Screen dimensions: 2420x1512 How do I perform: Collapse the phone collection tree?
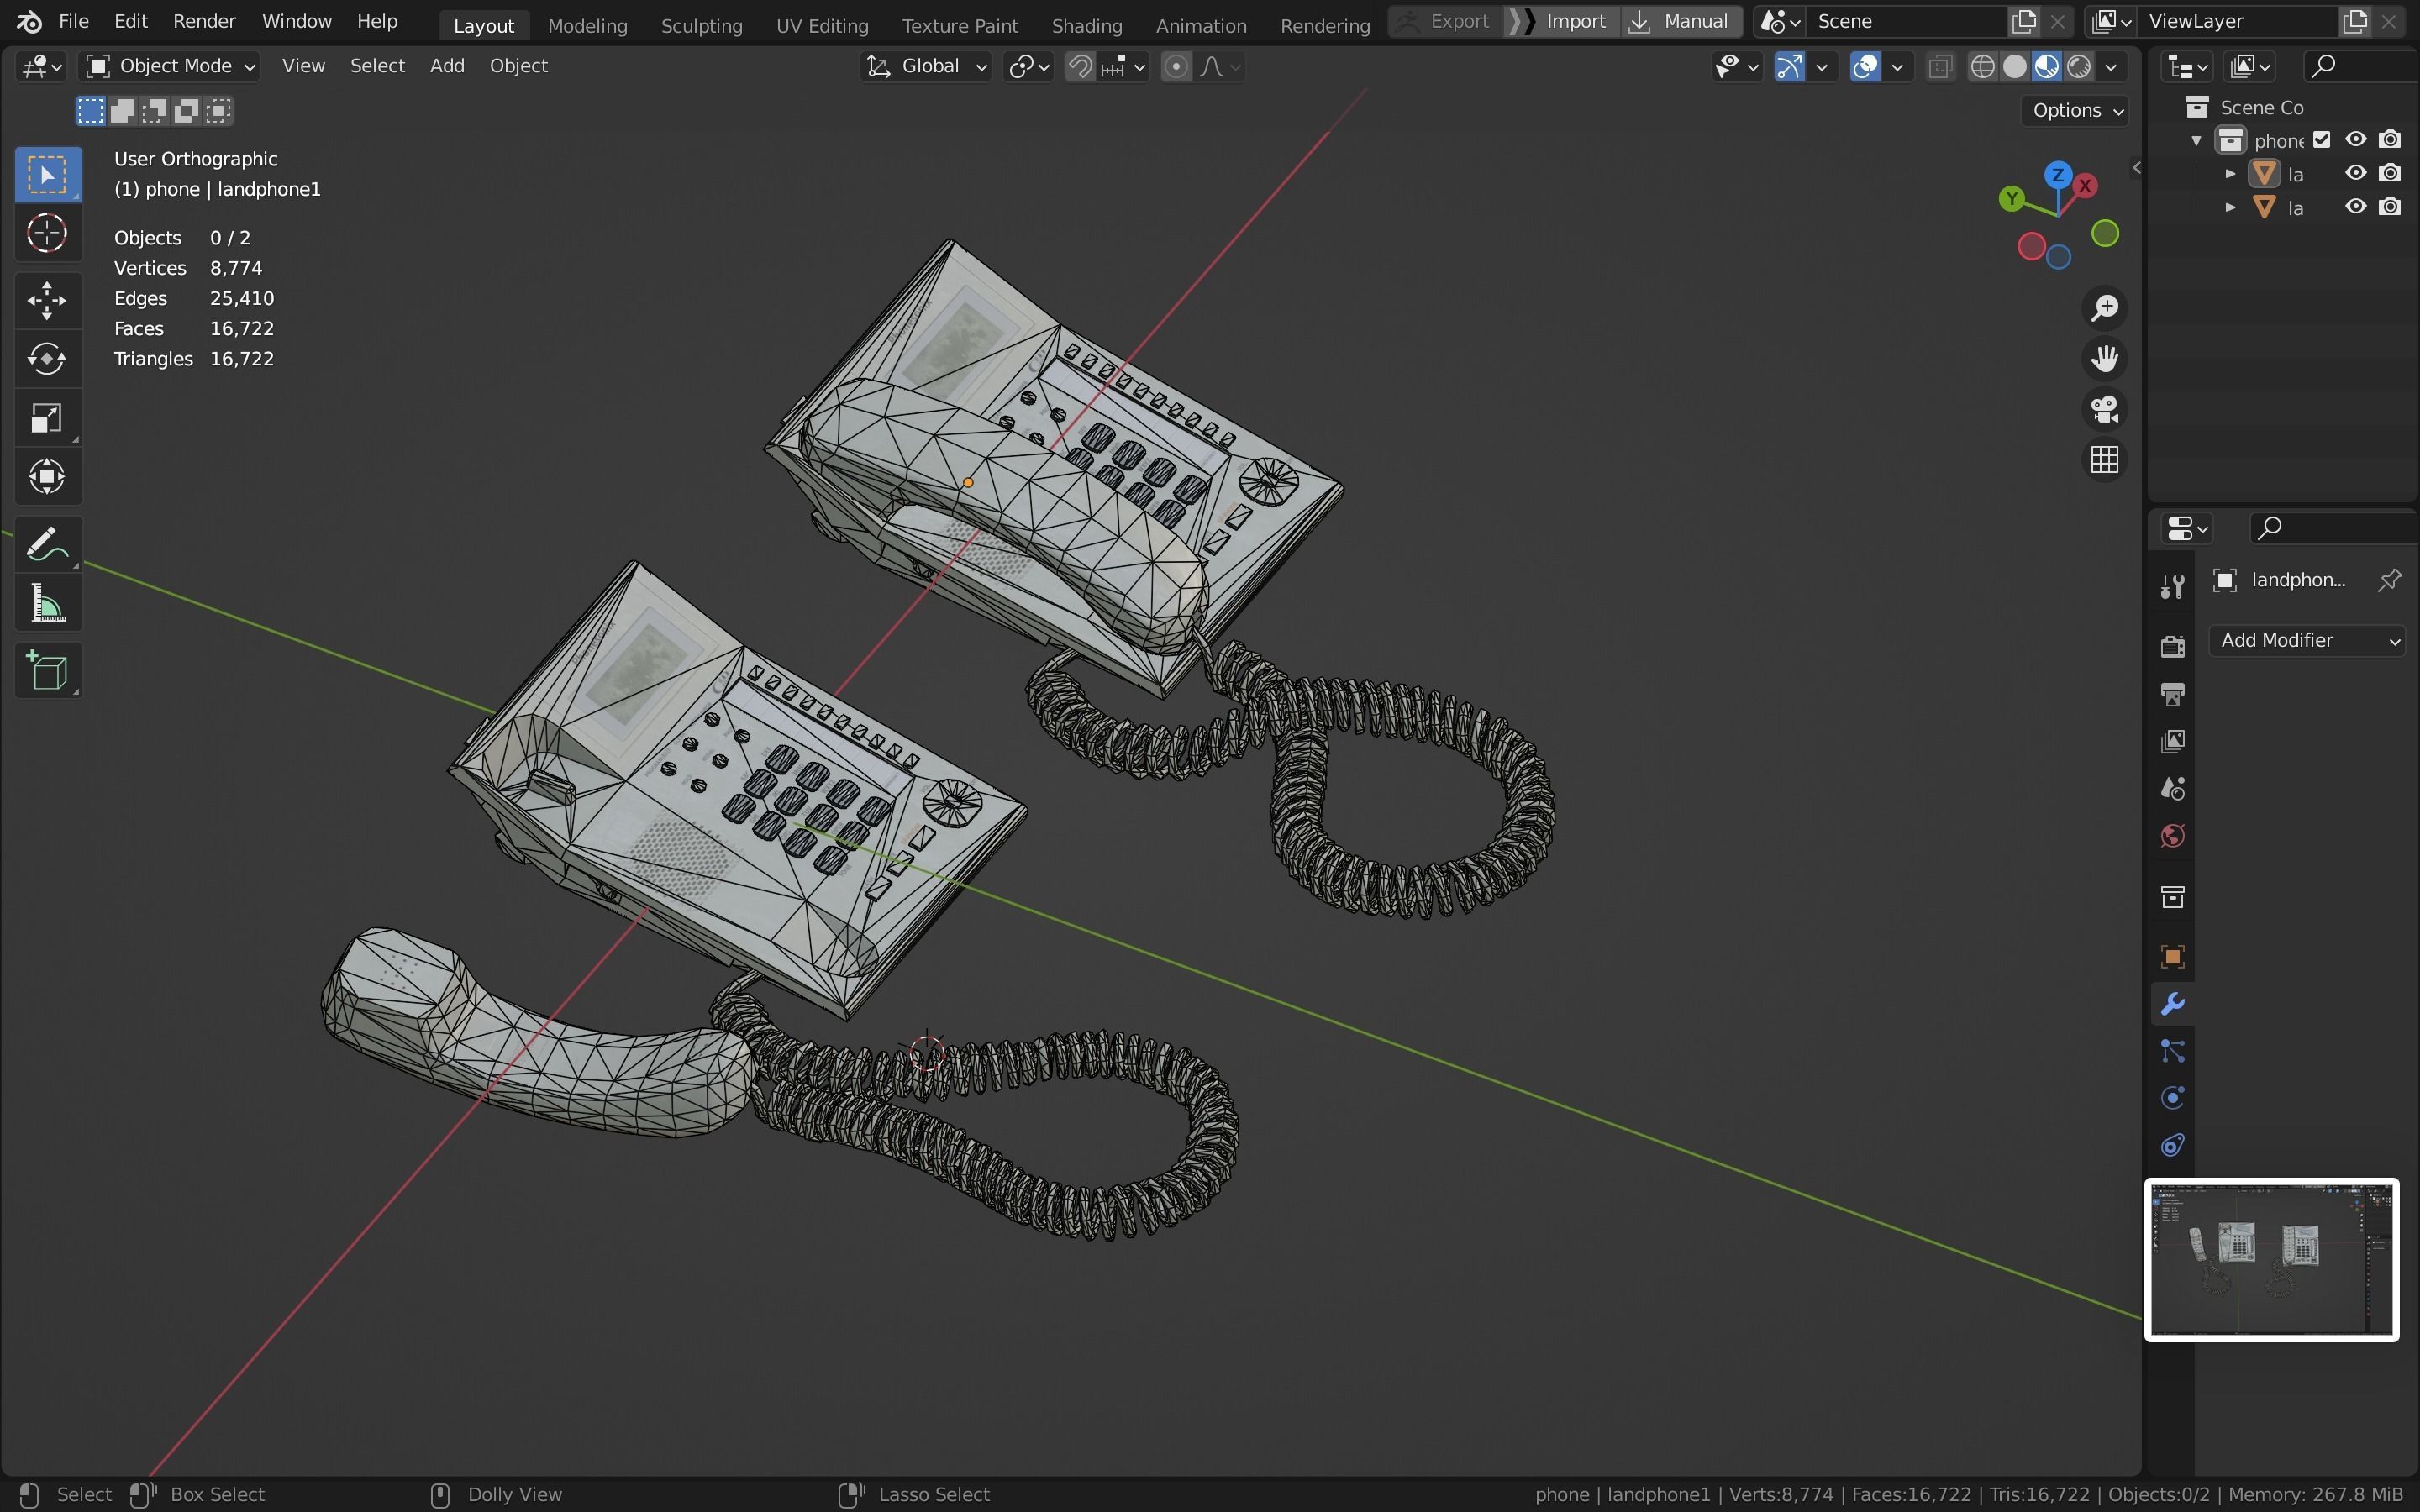[2197, 140]
